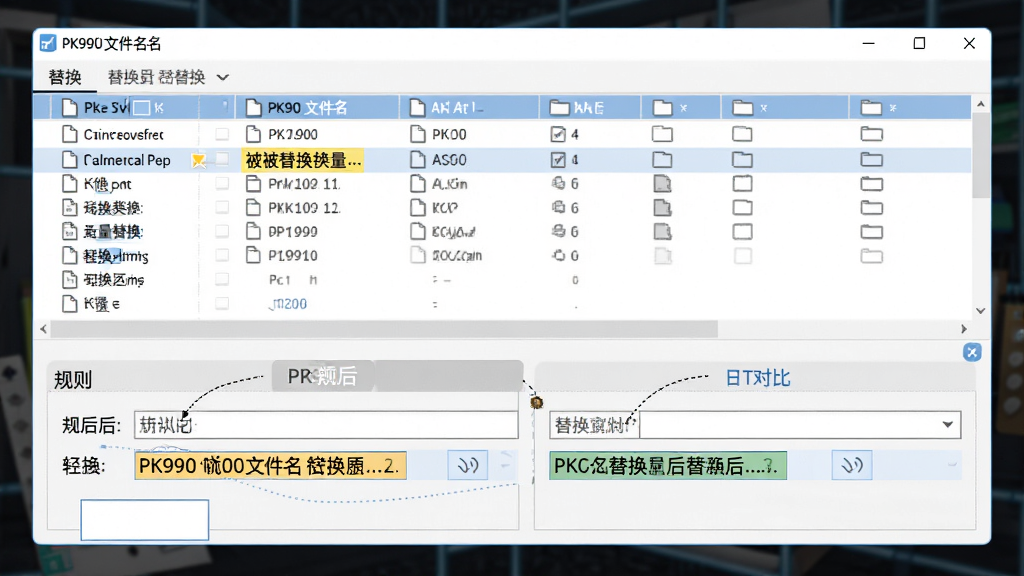Tick the checkbox left of PP1999

pos(222,231)
